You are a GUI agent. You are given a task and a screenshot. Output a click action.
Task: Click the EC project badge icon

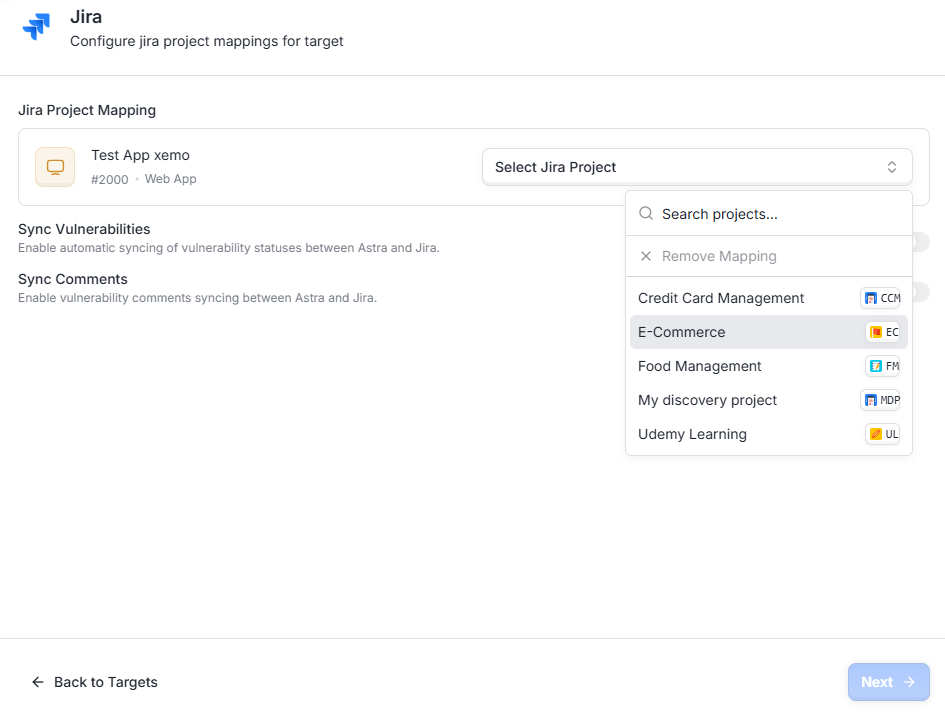point(876,332)
